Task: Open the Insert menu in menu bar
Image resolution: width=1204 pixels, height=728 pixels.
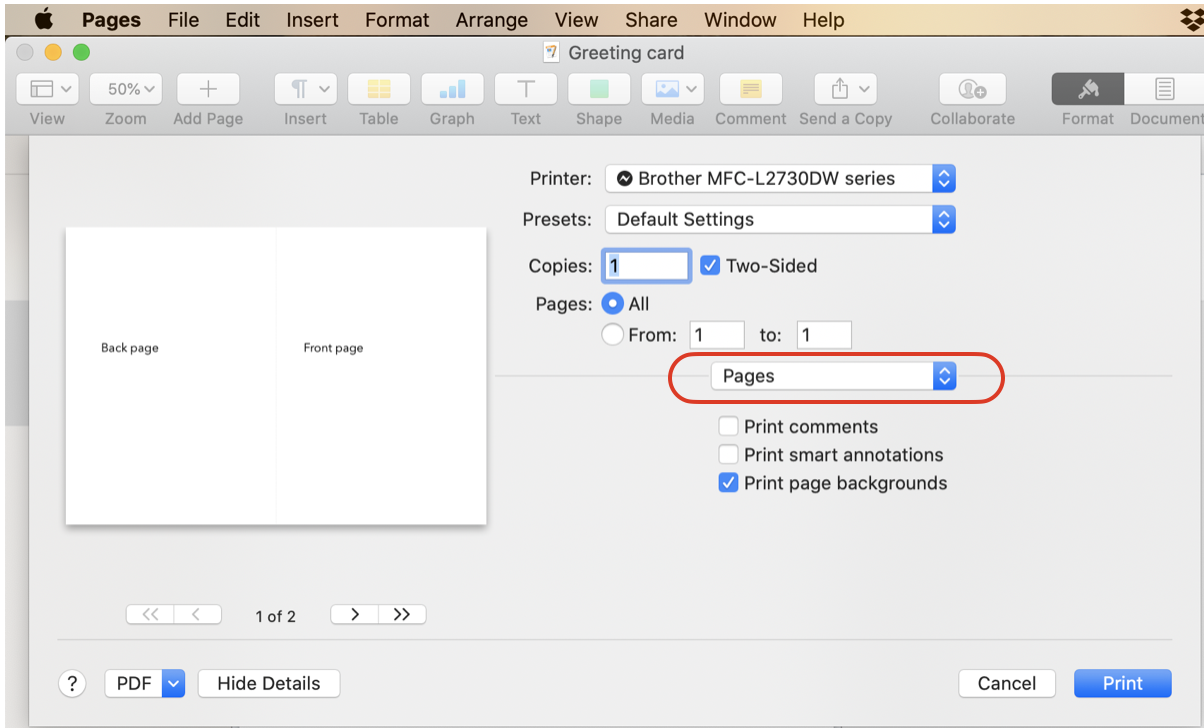Action: 314,20
